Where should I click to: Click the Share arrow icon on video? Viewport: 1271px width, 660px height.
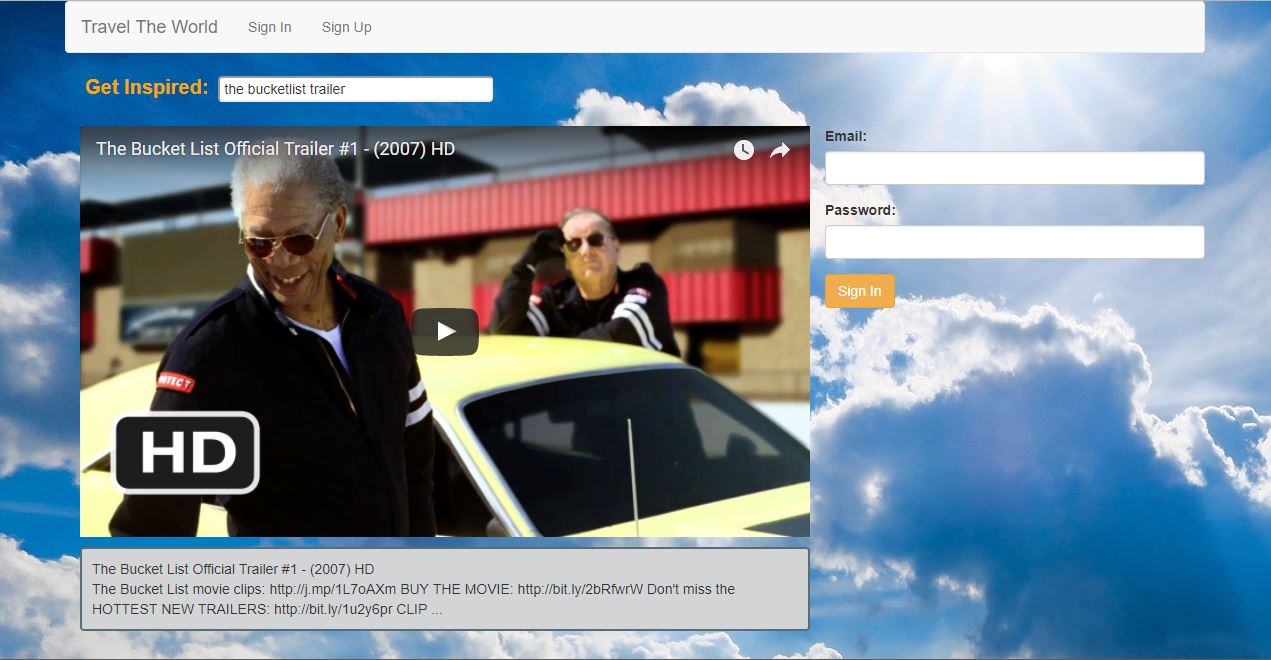(780, 150)
